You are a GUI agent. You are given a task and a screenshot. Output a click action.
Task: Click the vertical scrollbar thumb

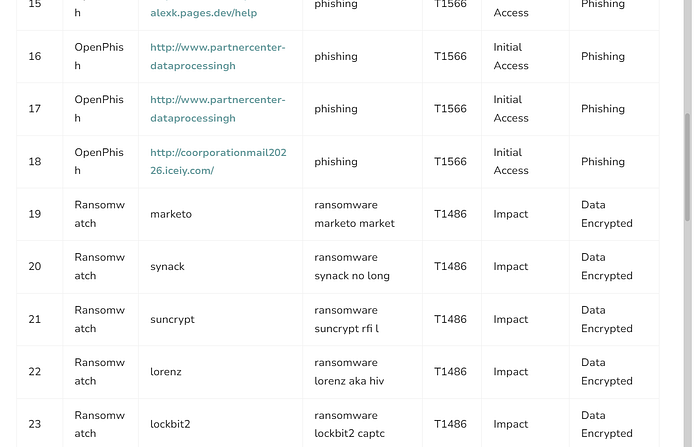pyautogui.click(x=688, y=167)
